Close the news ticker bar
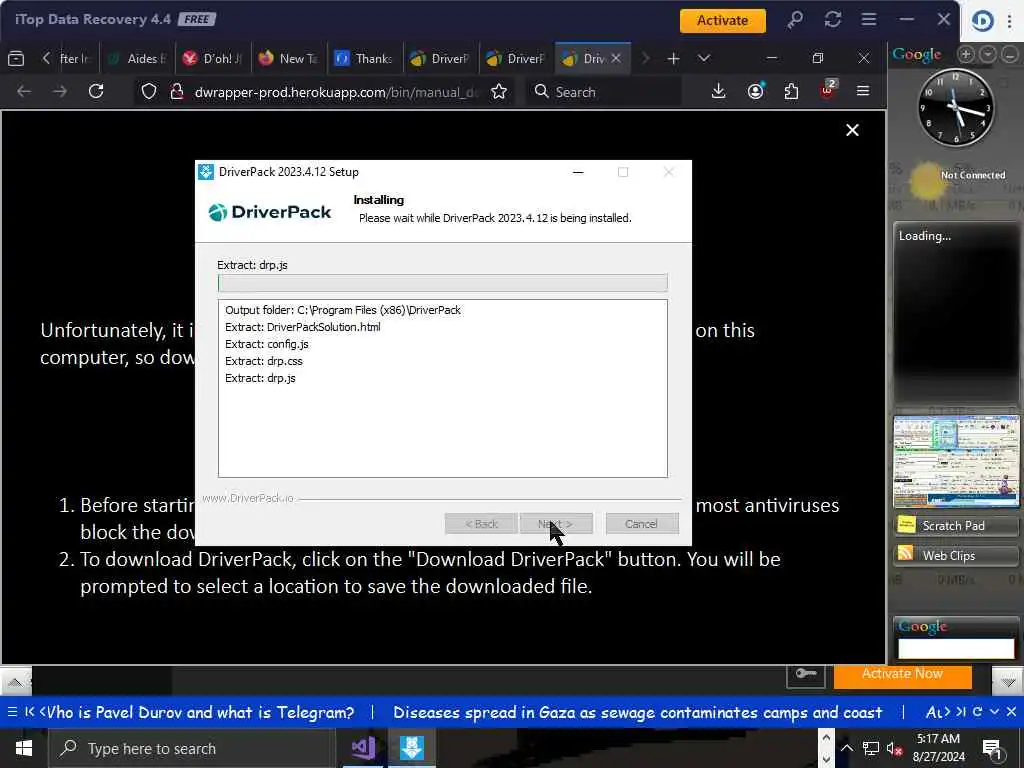1024x768 pixels. pos(1012,712)
